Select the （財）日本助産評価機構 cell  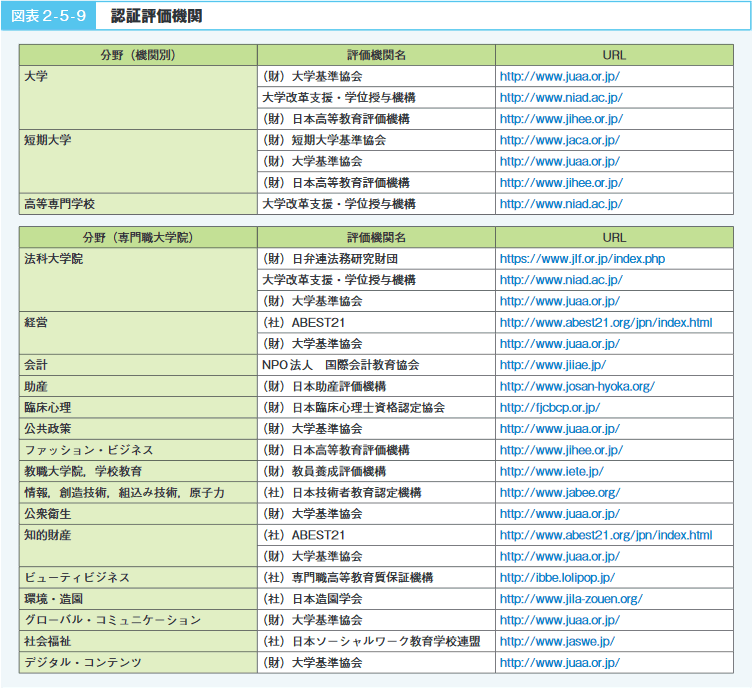376,386
